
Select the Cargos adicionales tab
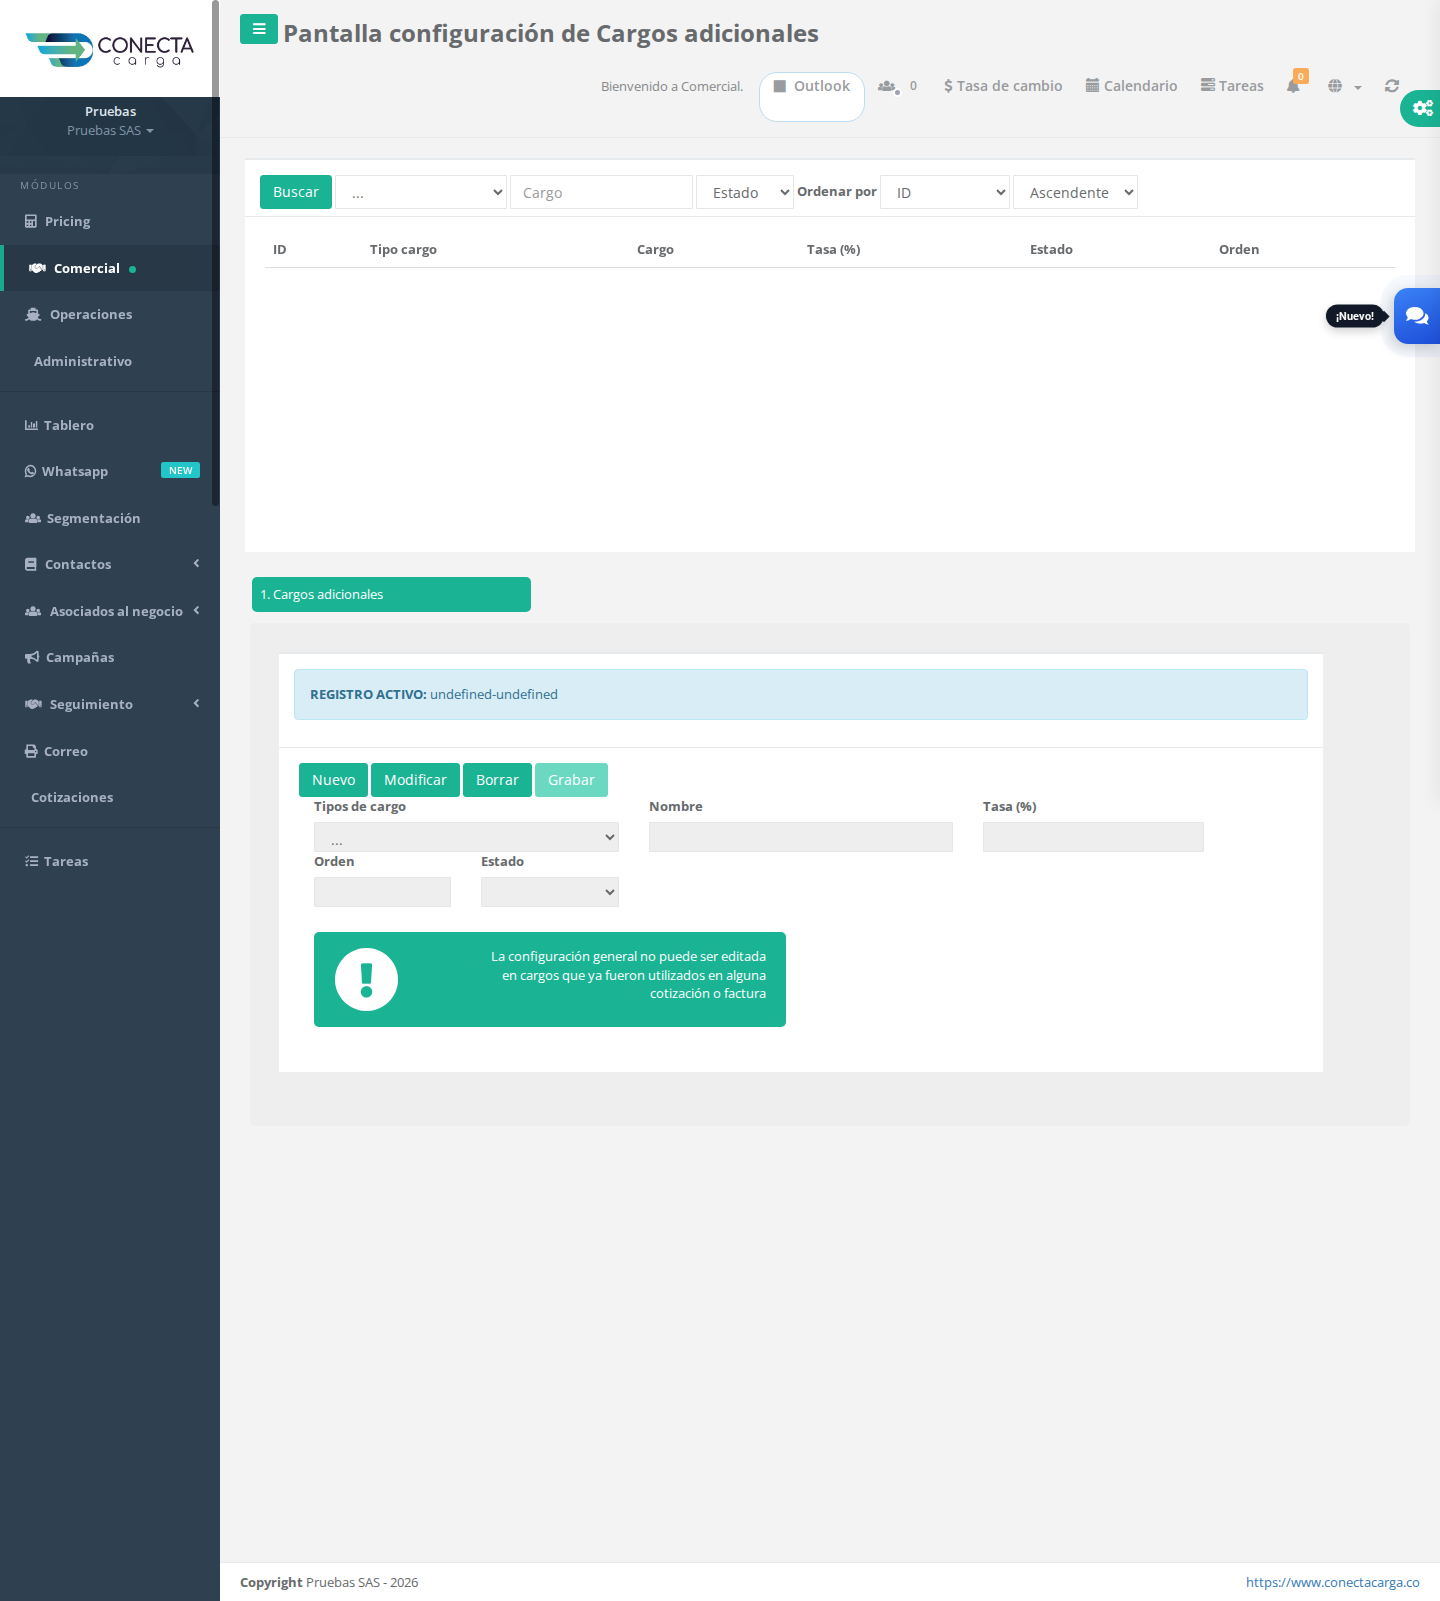coord(391,594)
